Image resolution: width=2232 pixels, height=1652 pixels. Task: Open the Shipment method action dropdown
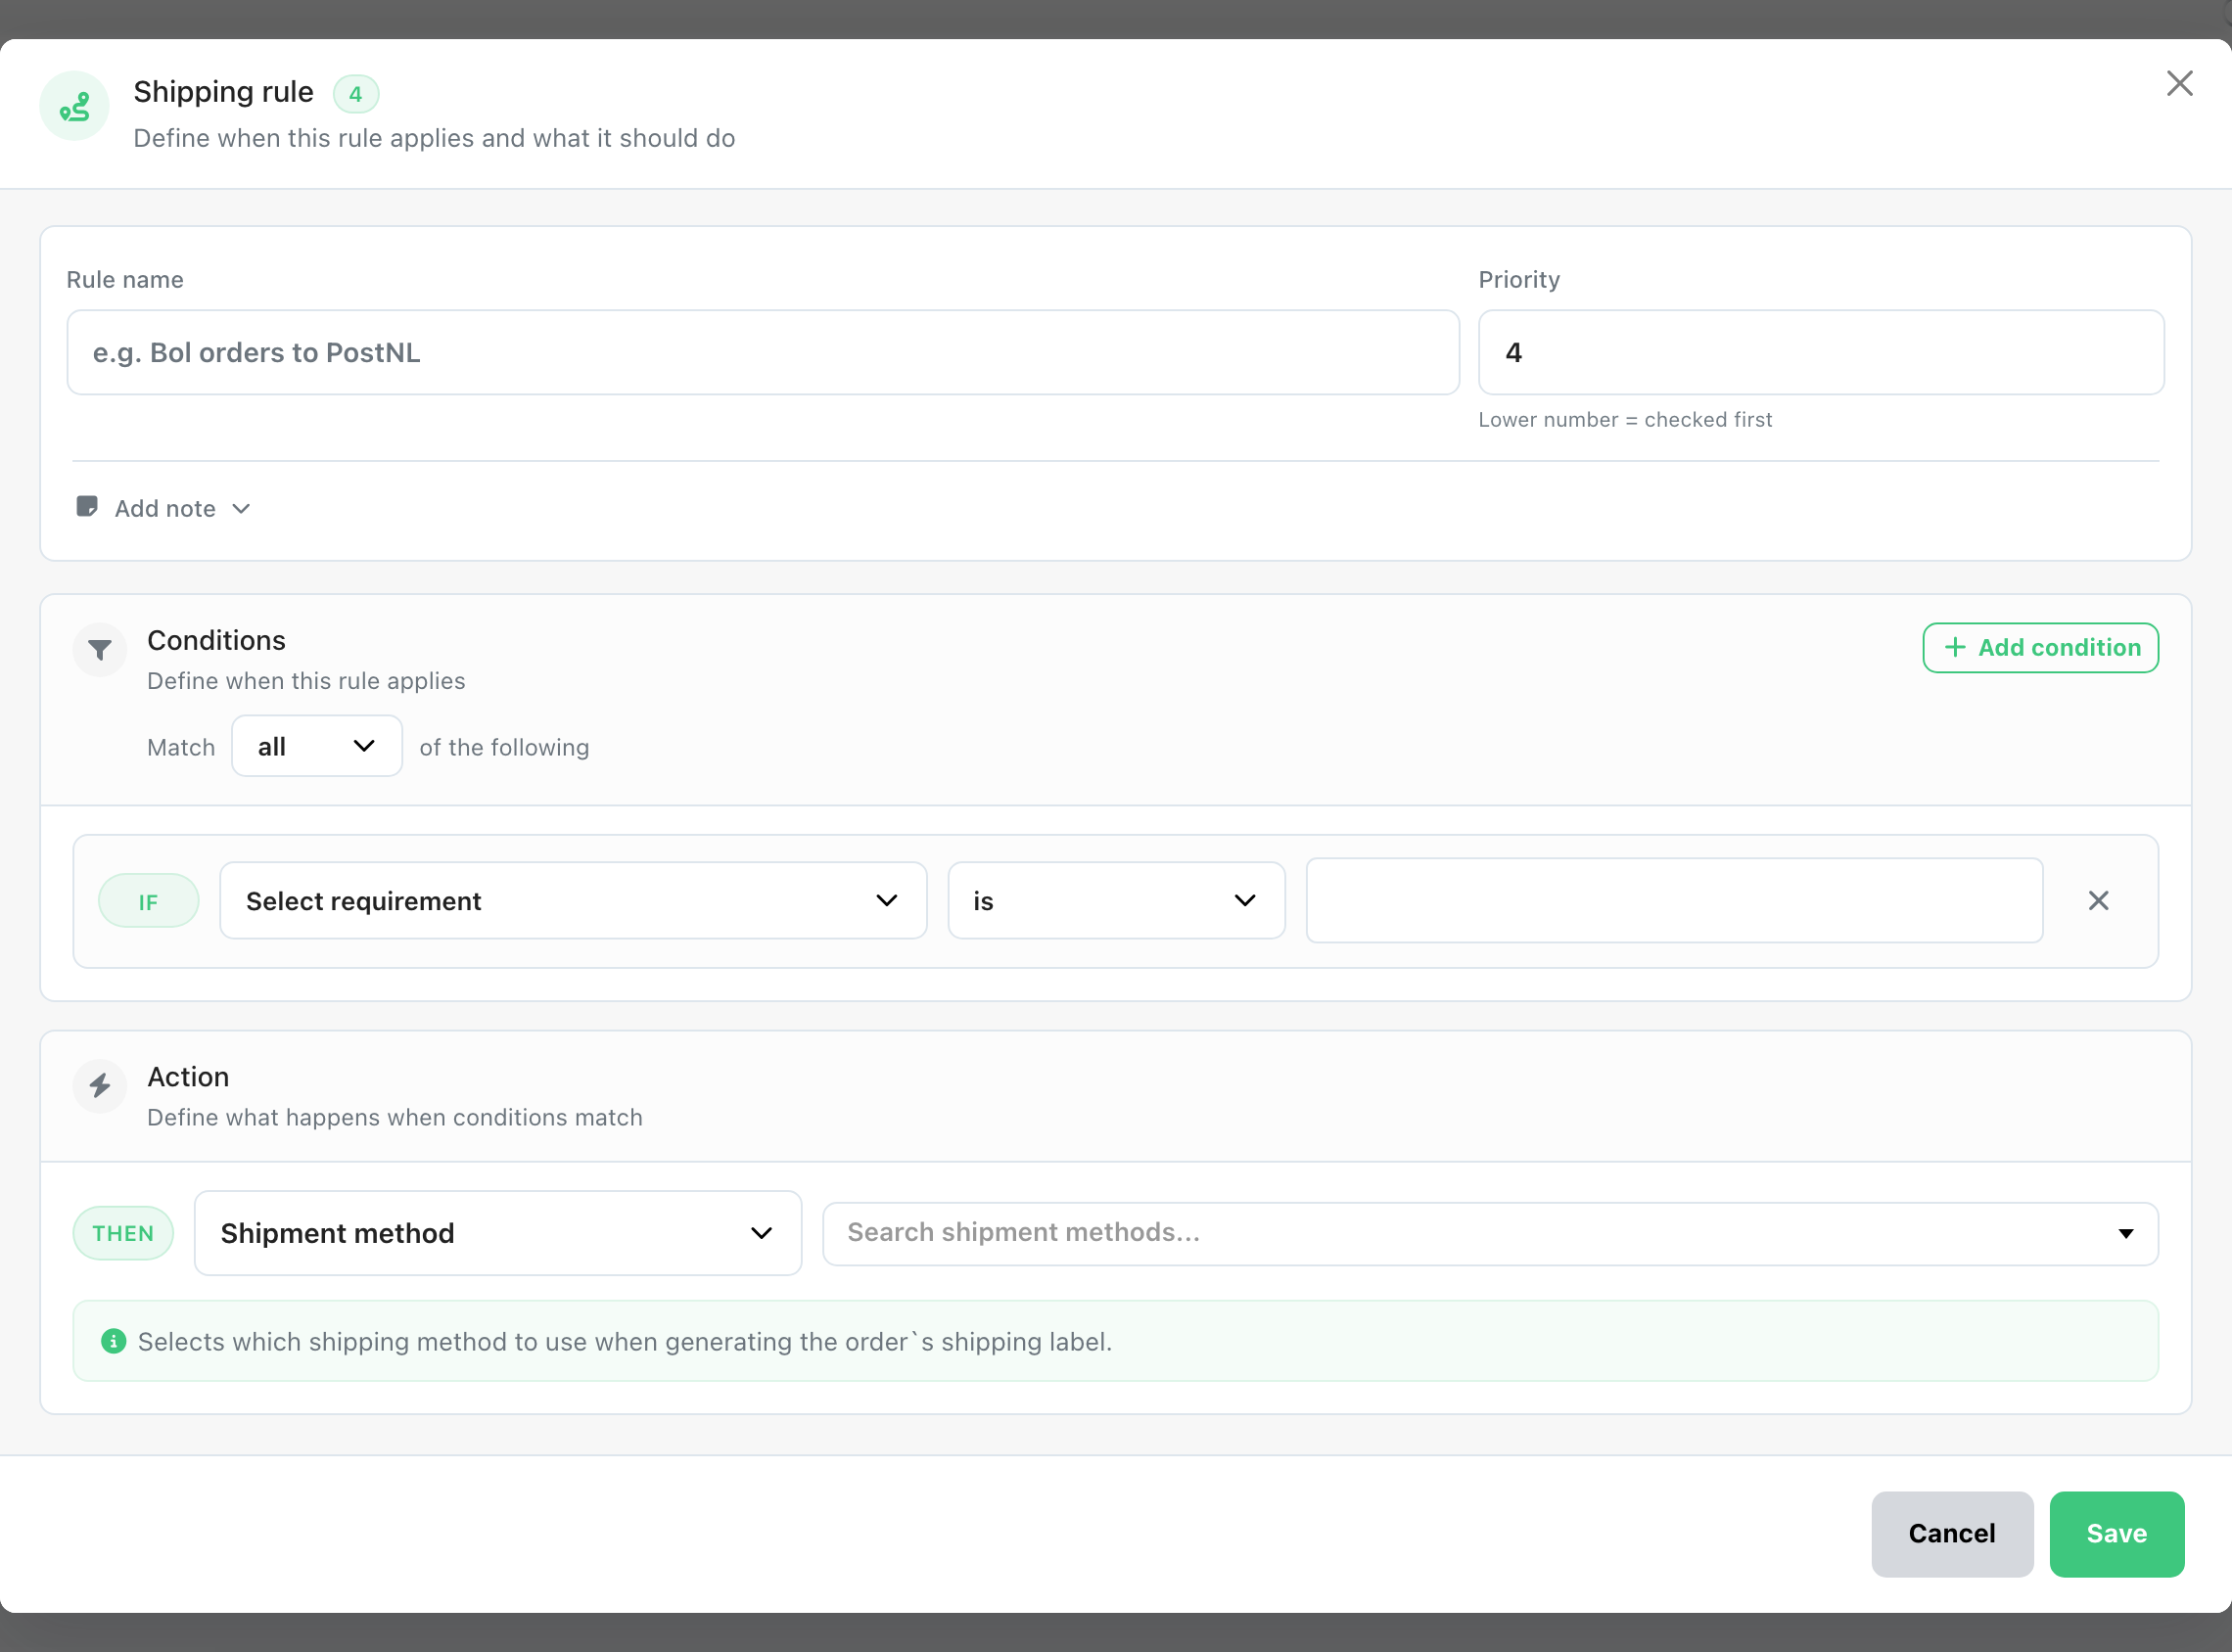click(x=498, y=1233)
